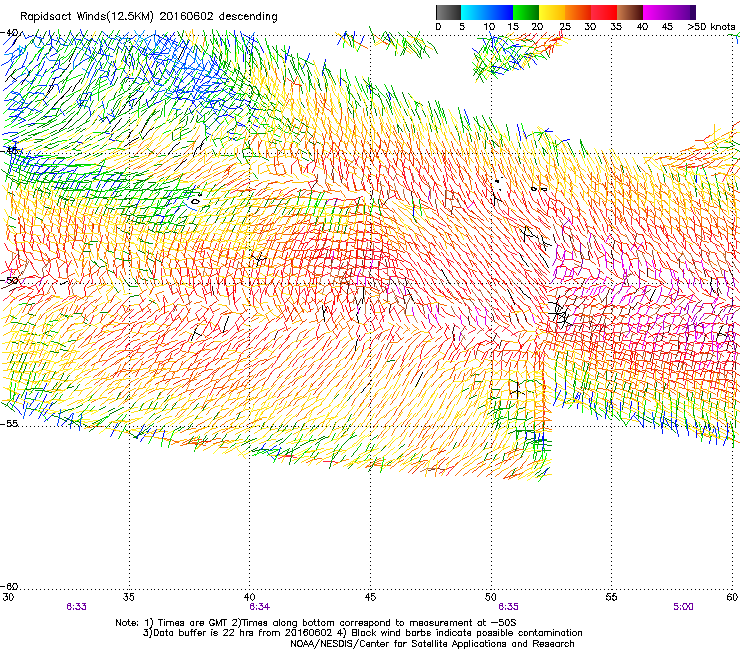Click the blue 10–15 knots legend segment
This screenshot has height=650, width=740.
pyautogui.click(x=500, y=12)
